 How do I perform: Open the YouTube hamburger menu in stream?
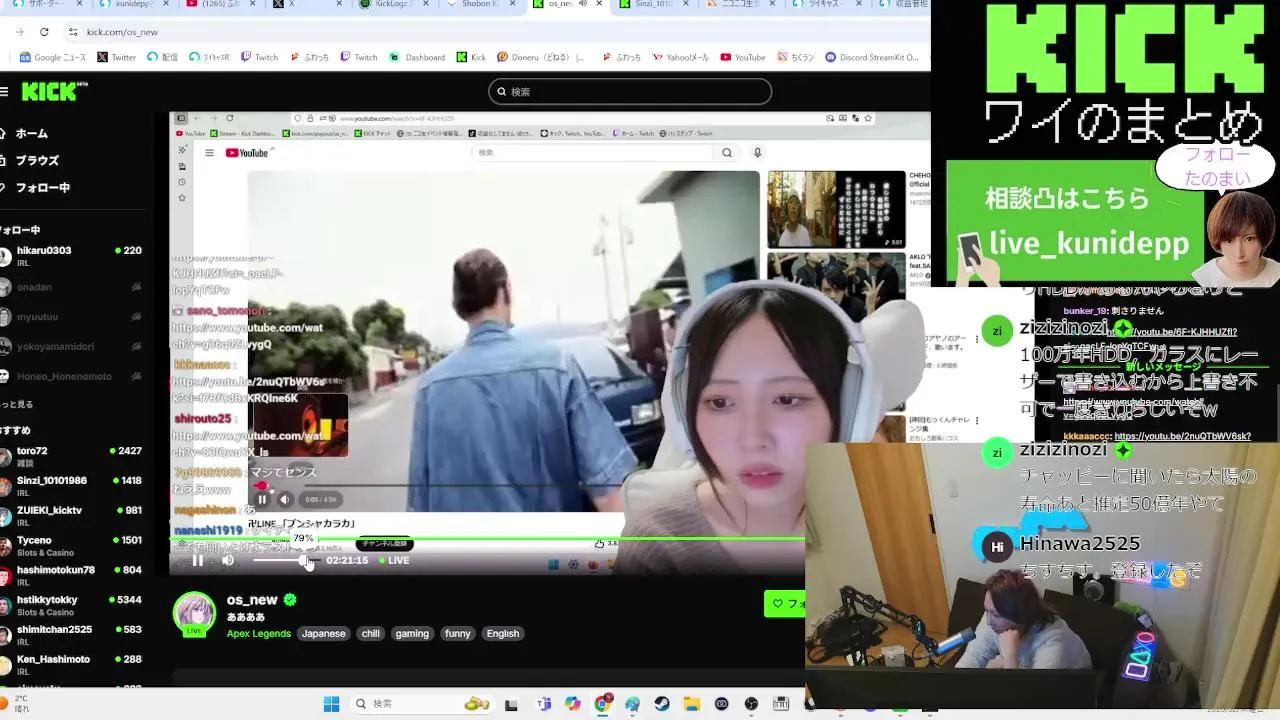209,153
